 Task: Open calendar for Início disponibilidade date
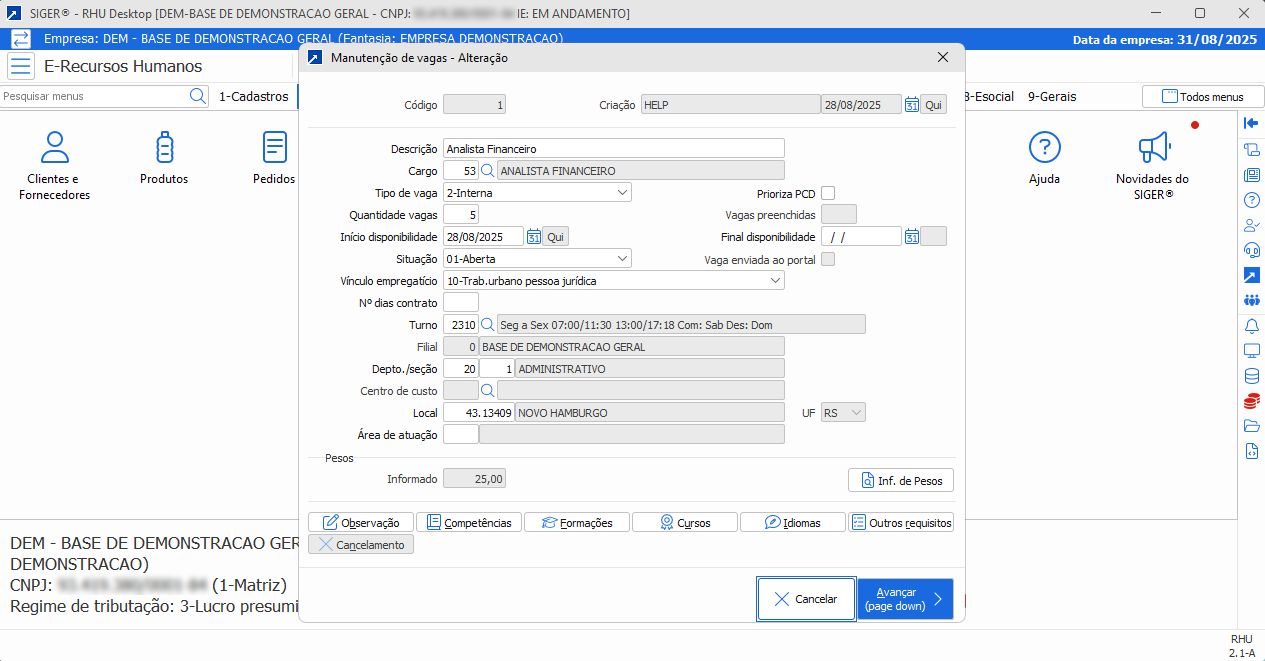(x=534, y=237)
